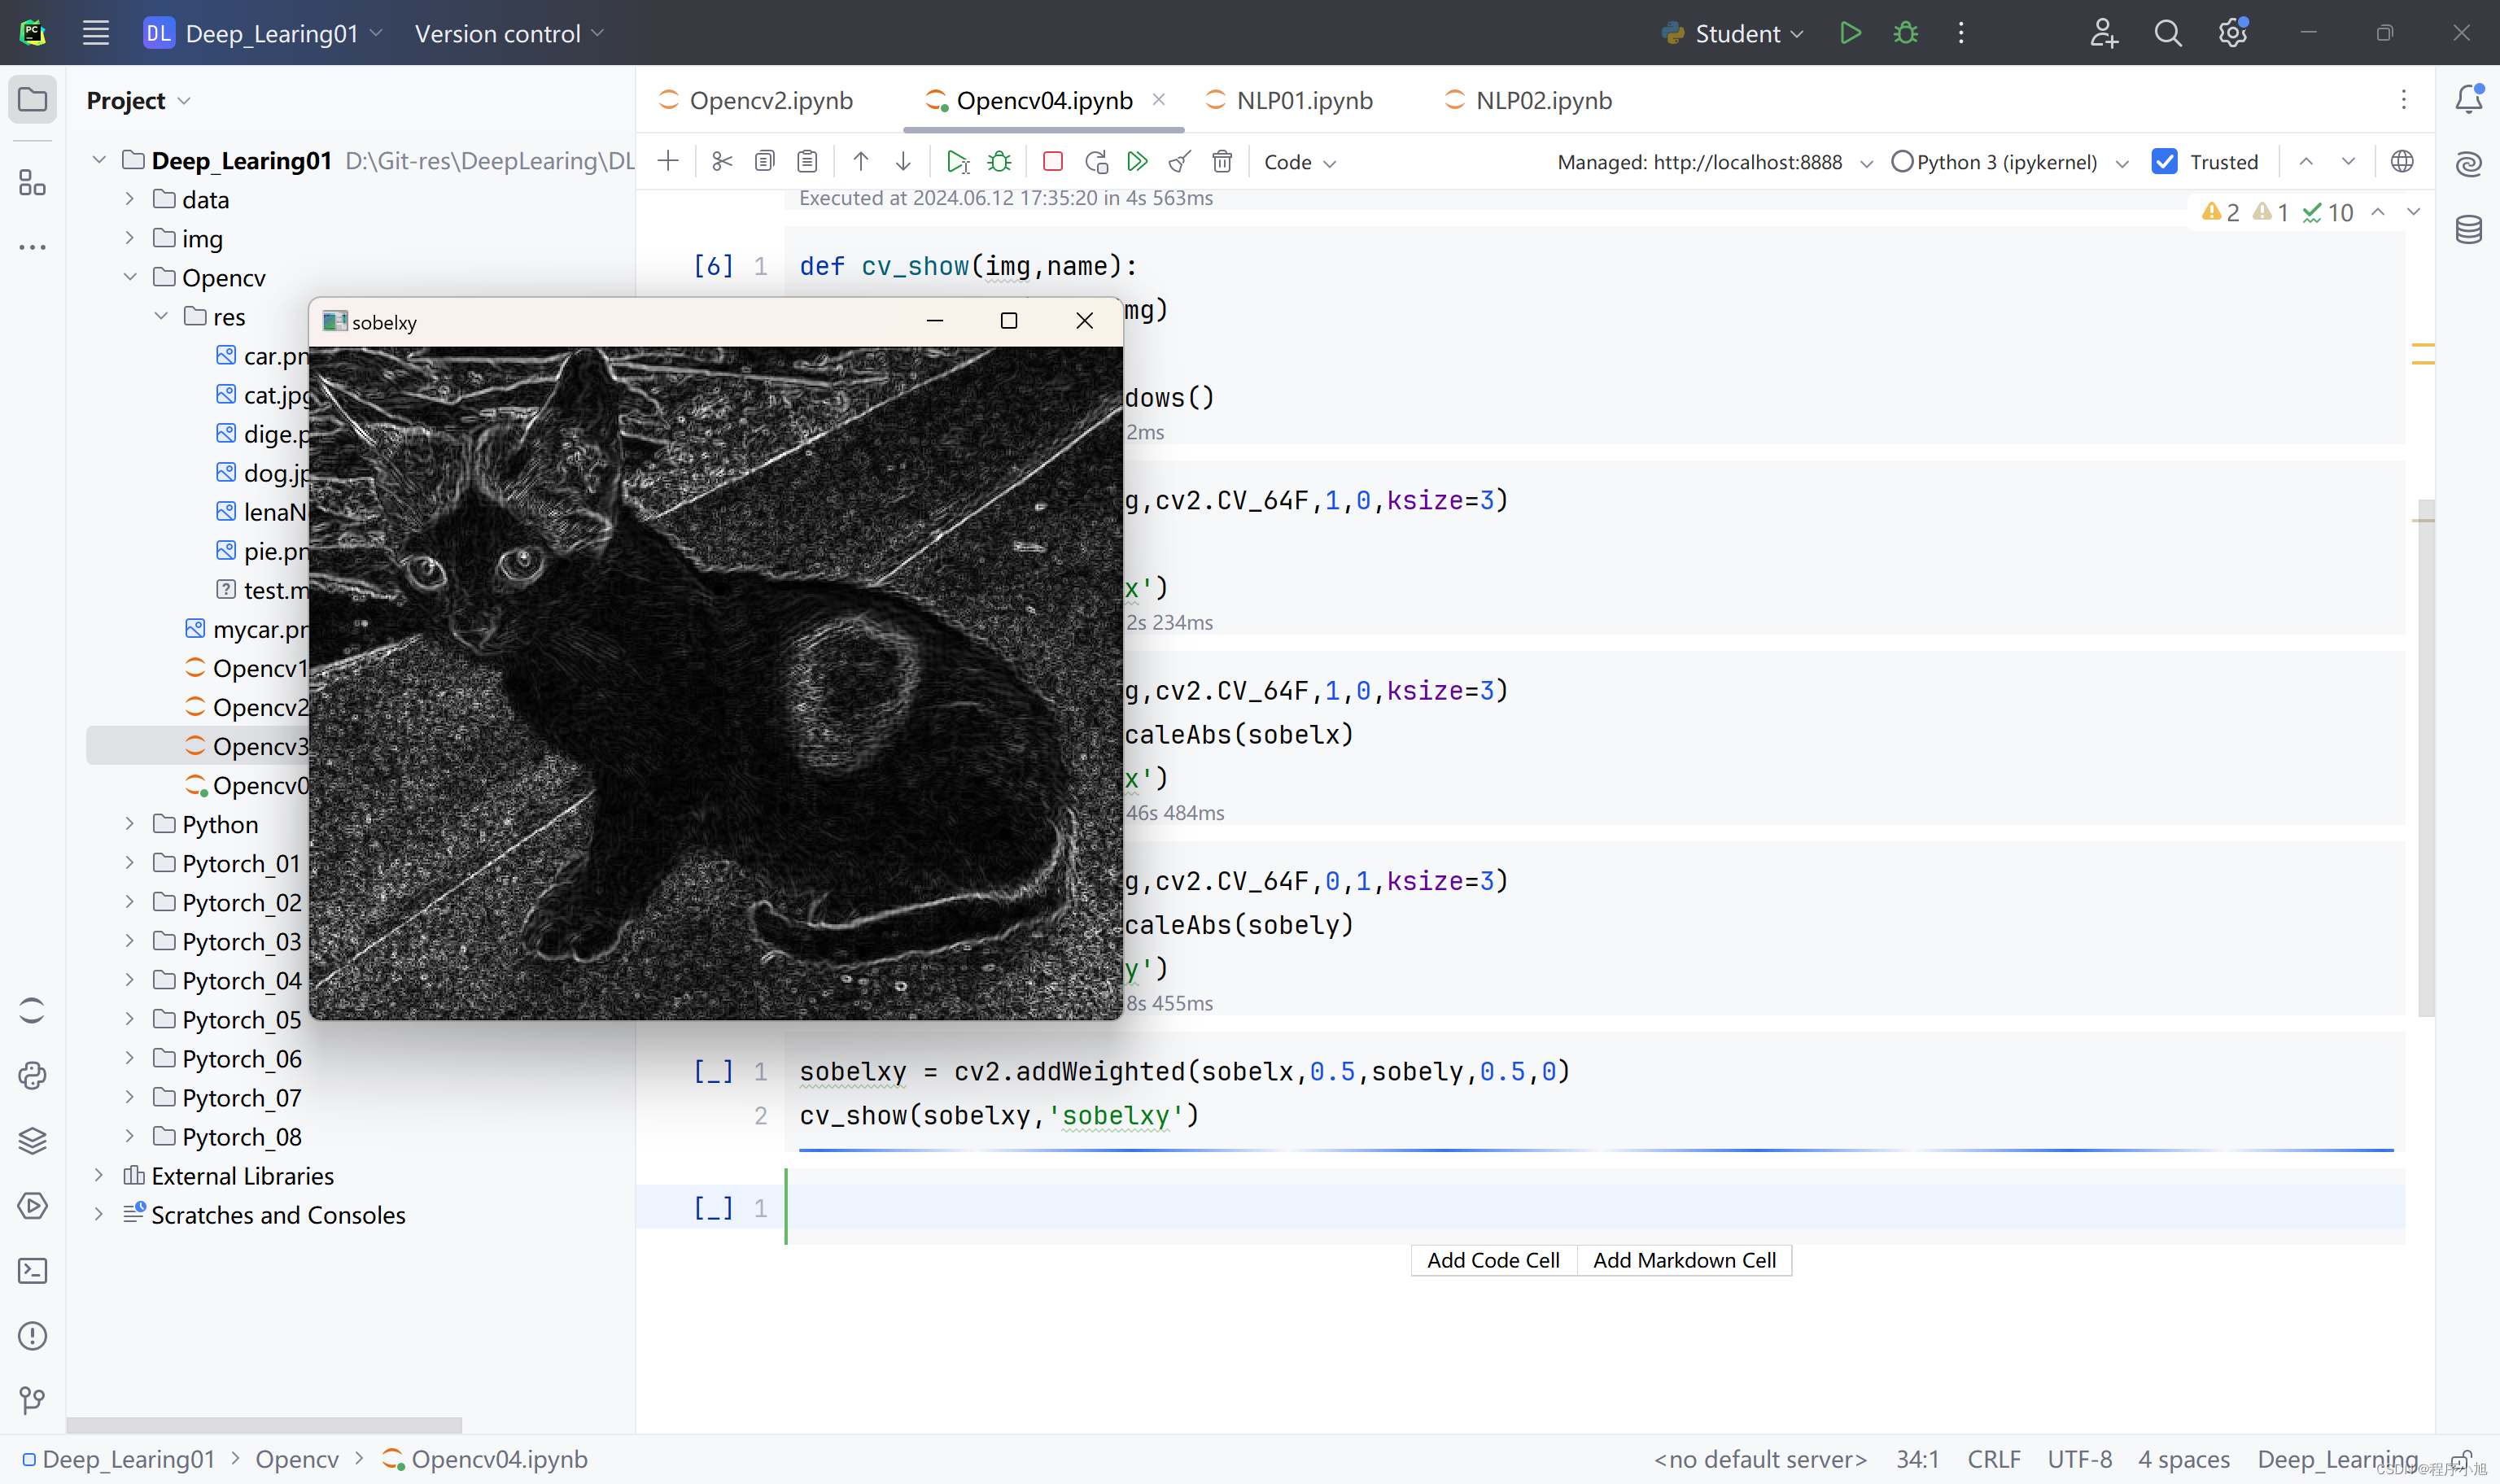Delete the selected cell
This screenshot has width=2500, height=1484.
1222,161
